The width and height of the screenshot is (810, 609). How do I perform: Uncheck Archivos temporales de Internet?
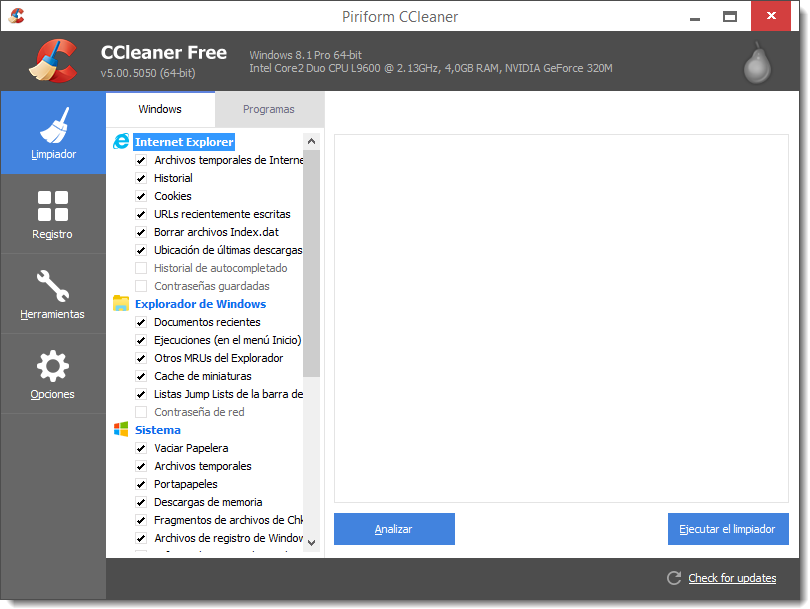[x=141, y=160]
